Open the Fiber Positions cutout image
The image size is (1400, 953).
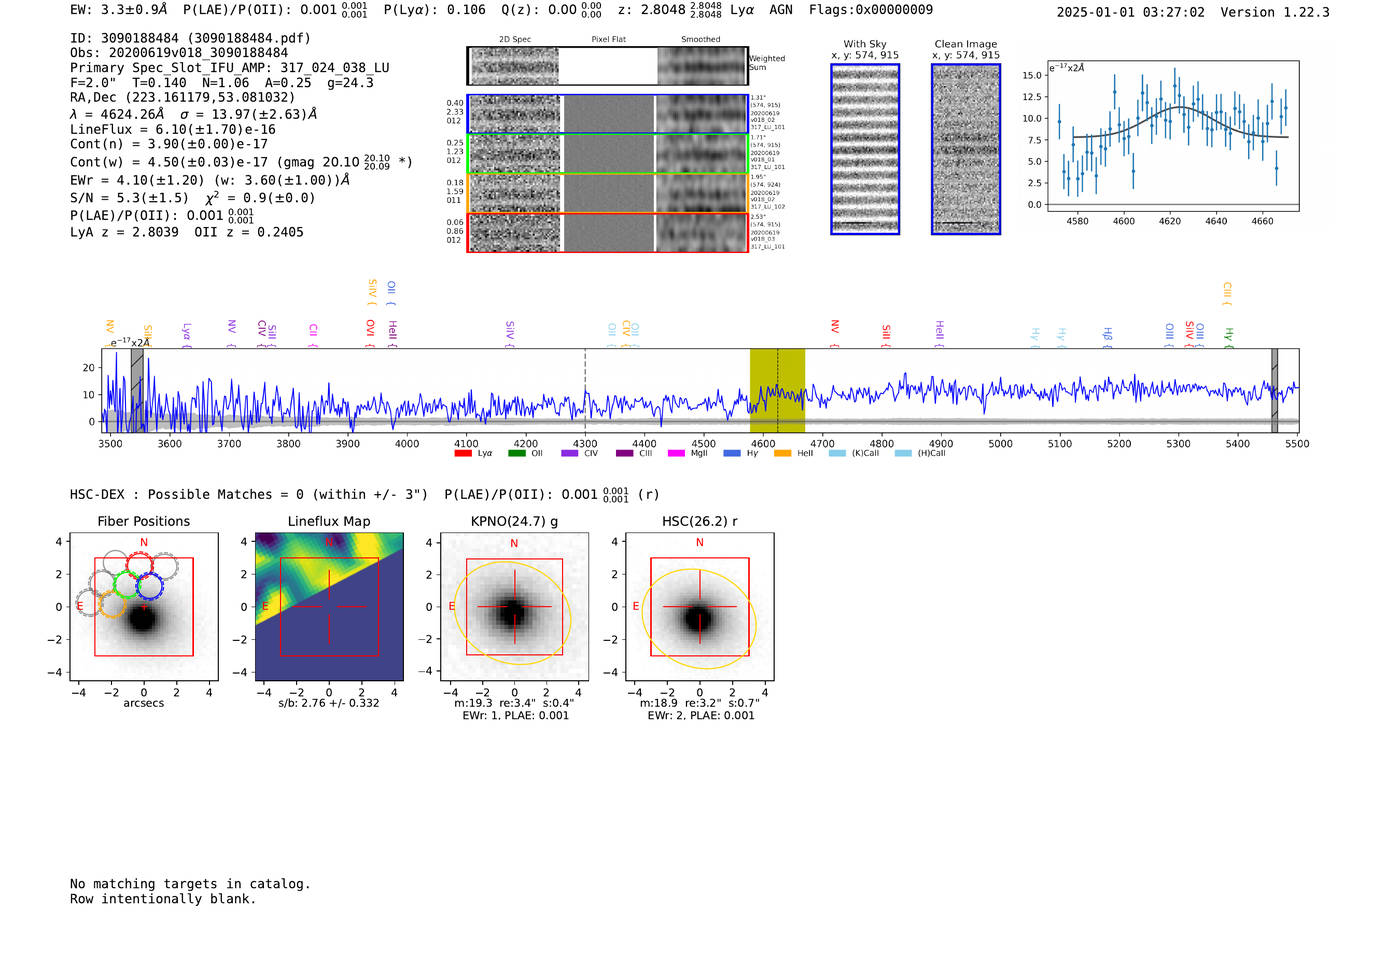click(x=144, y=607)
